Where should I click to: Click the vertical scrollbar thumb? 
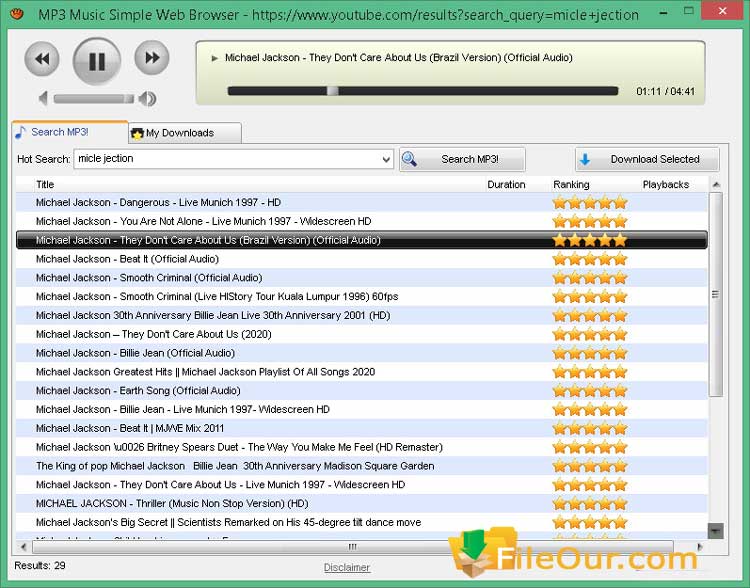pyautogui.click(x=716, y=294)
